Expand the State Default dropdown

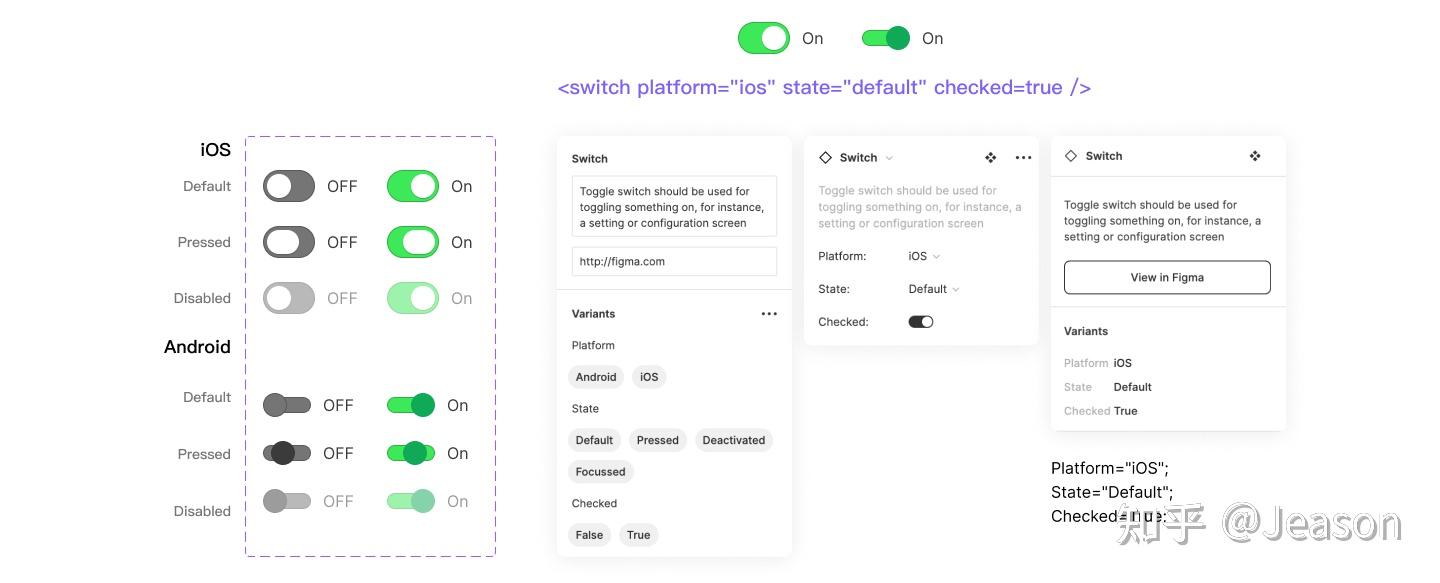934,289
